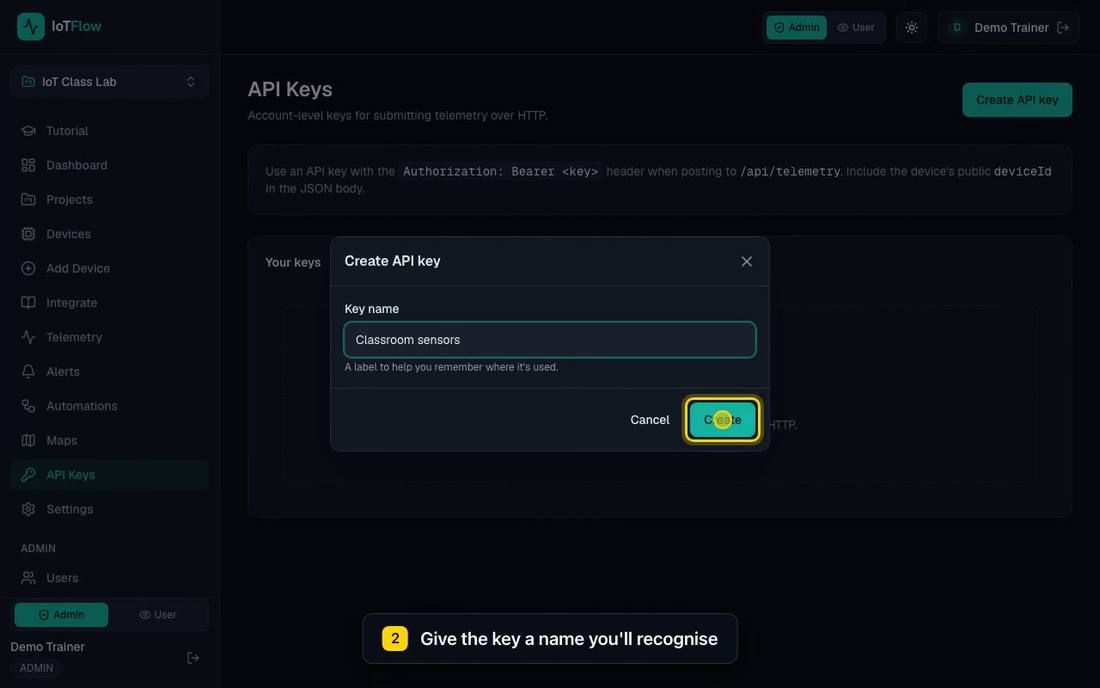Open Projects in the sidebar

[109, 199]
